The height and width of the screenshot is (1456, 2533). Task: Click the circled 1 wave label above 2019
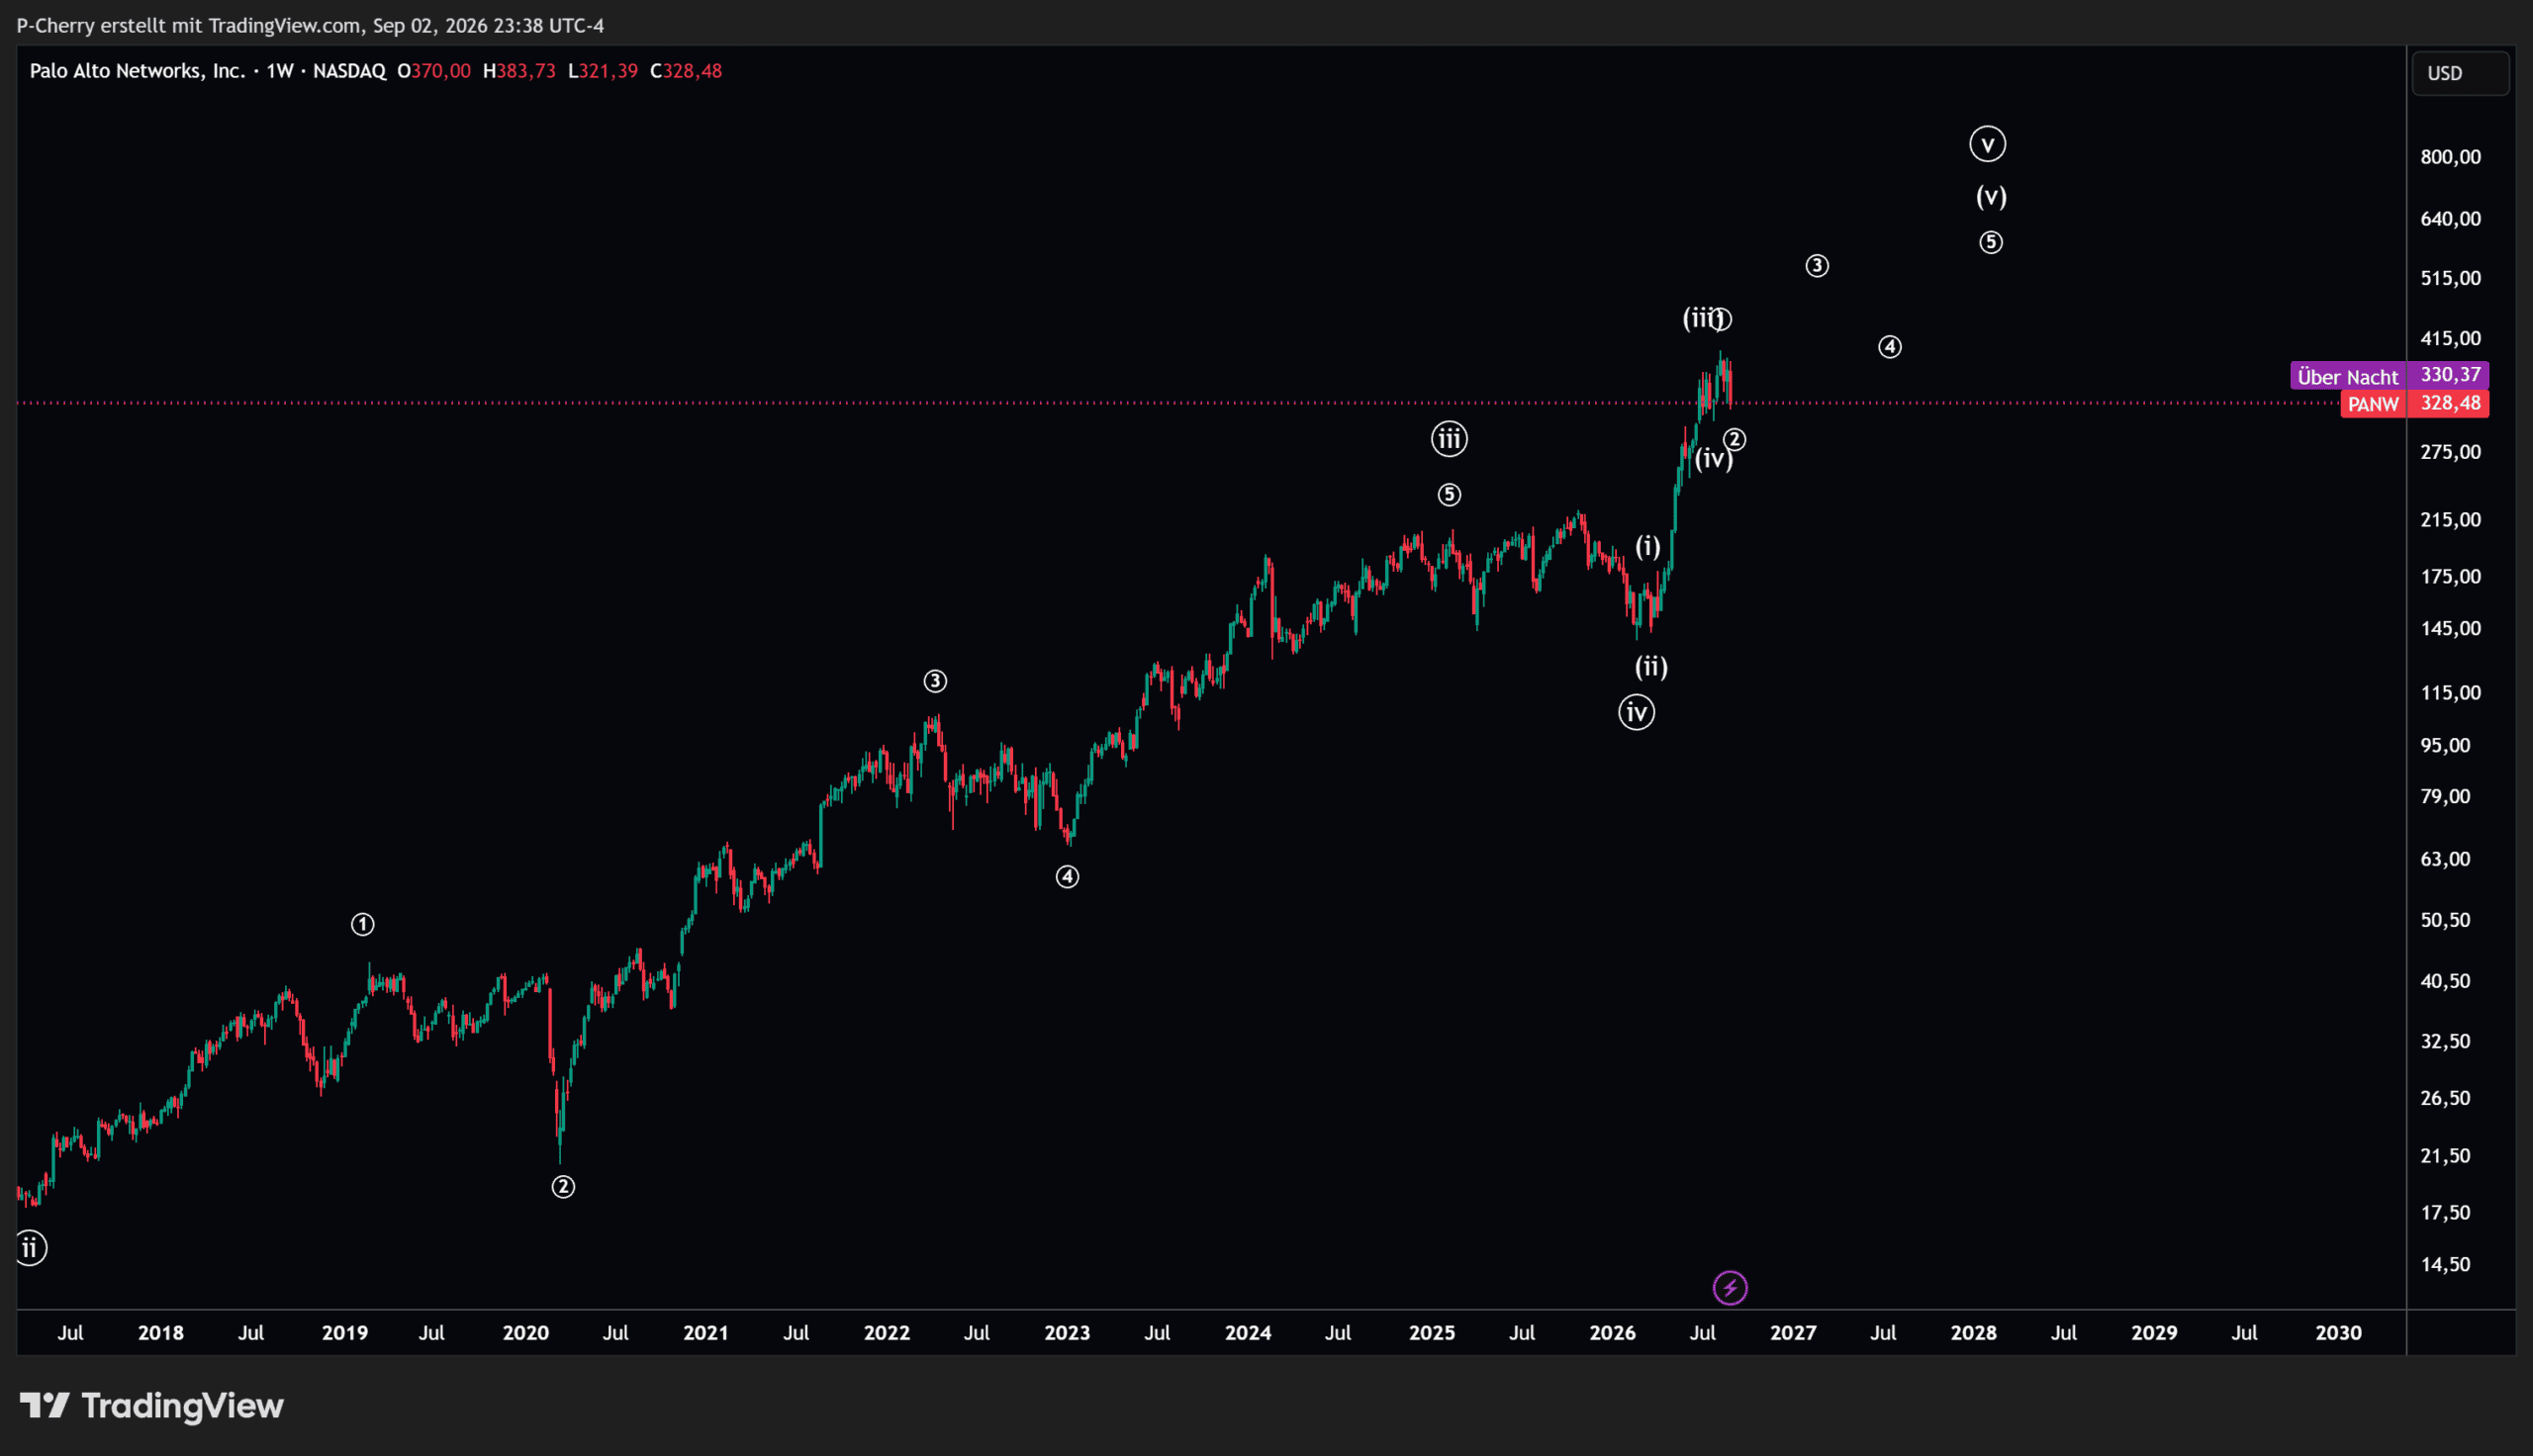point(363,925)
